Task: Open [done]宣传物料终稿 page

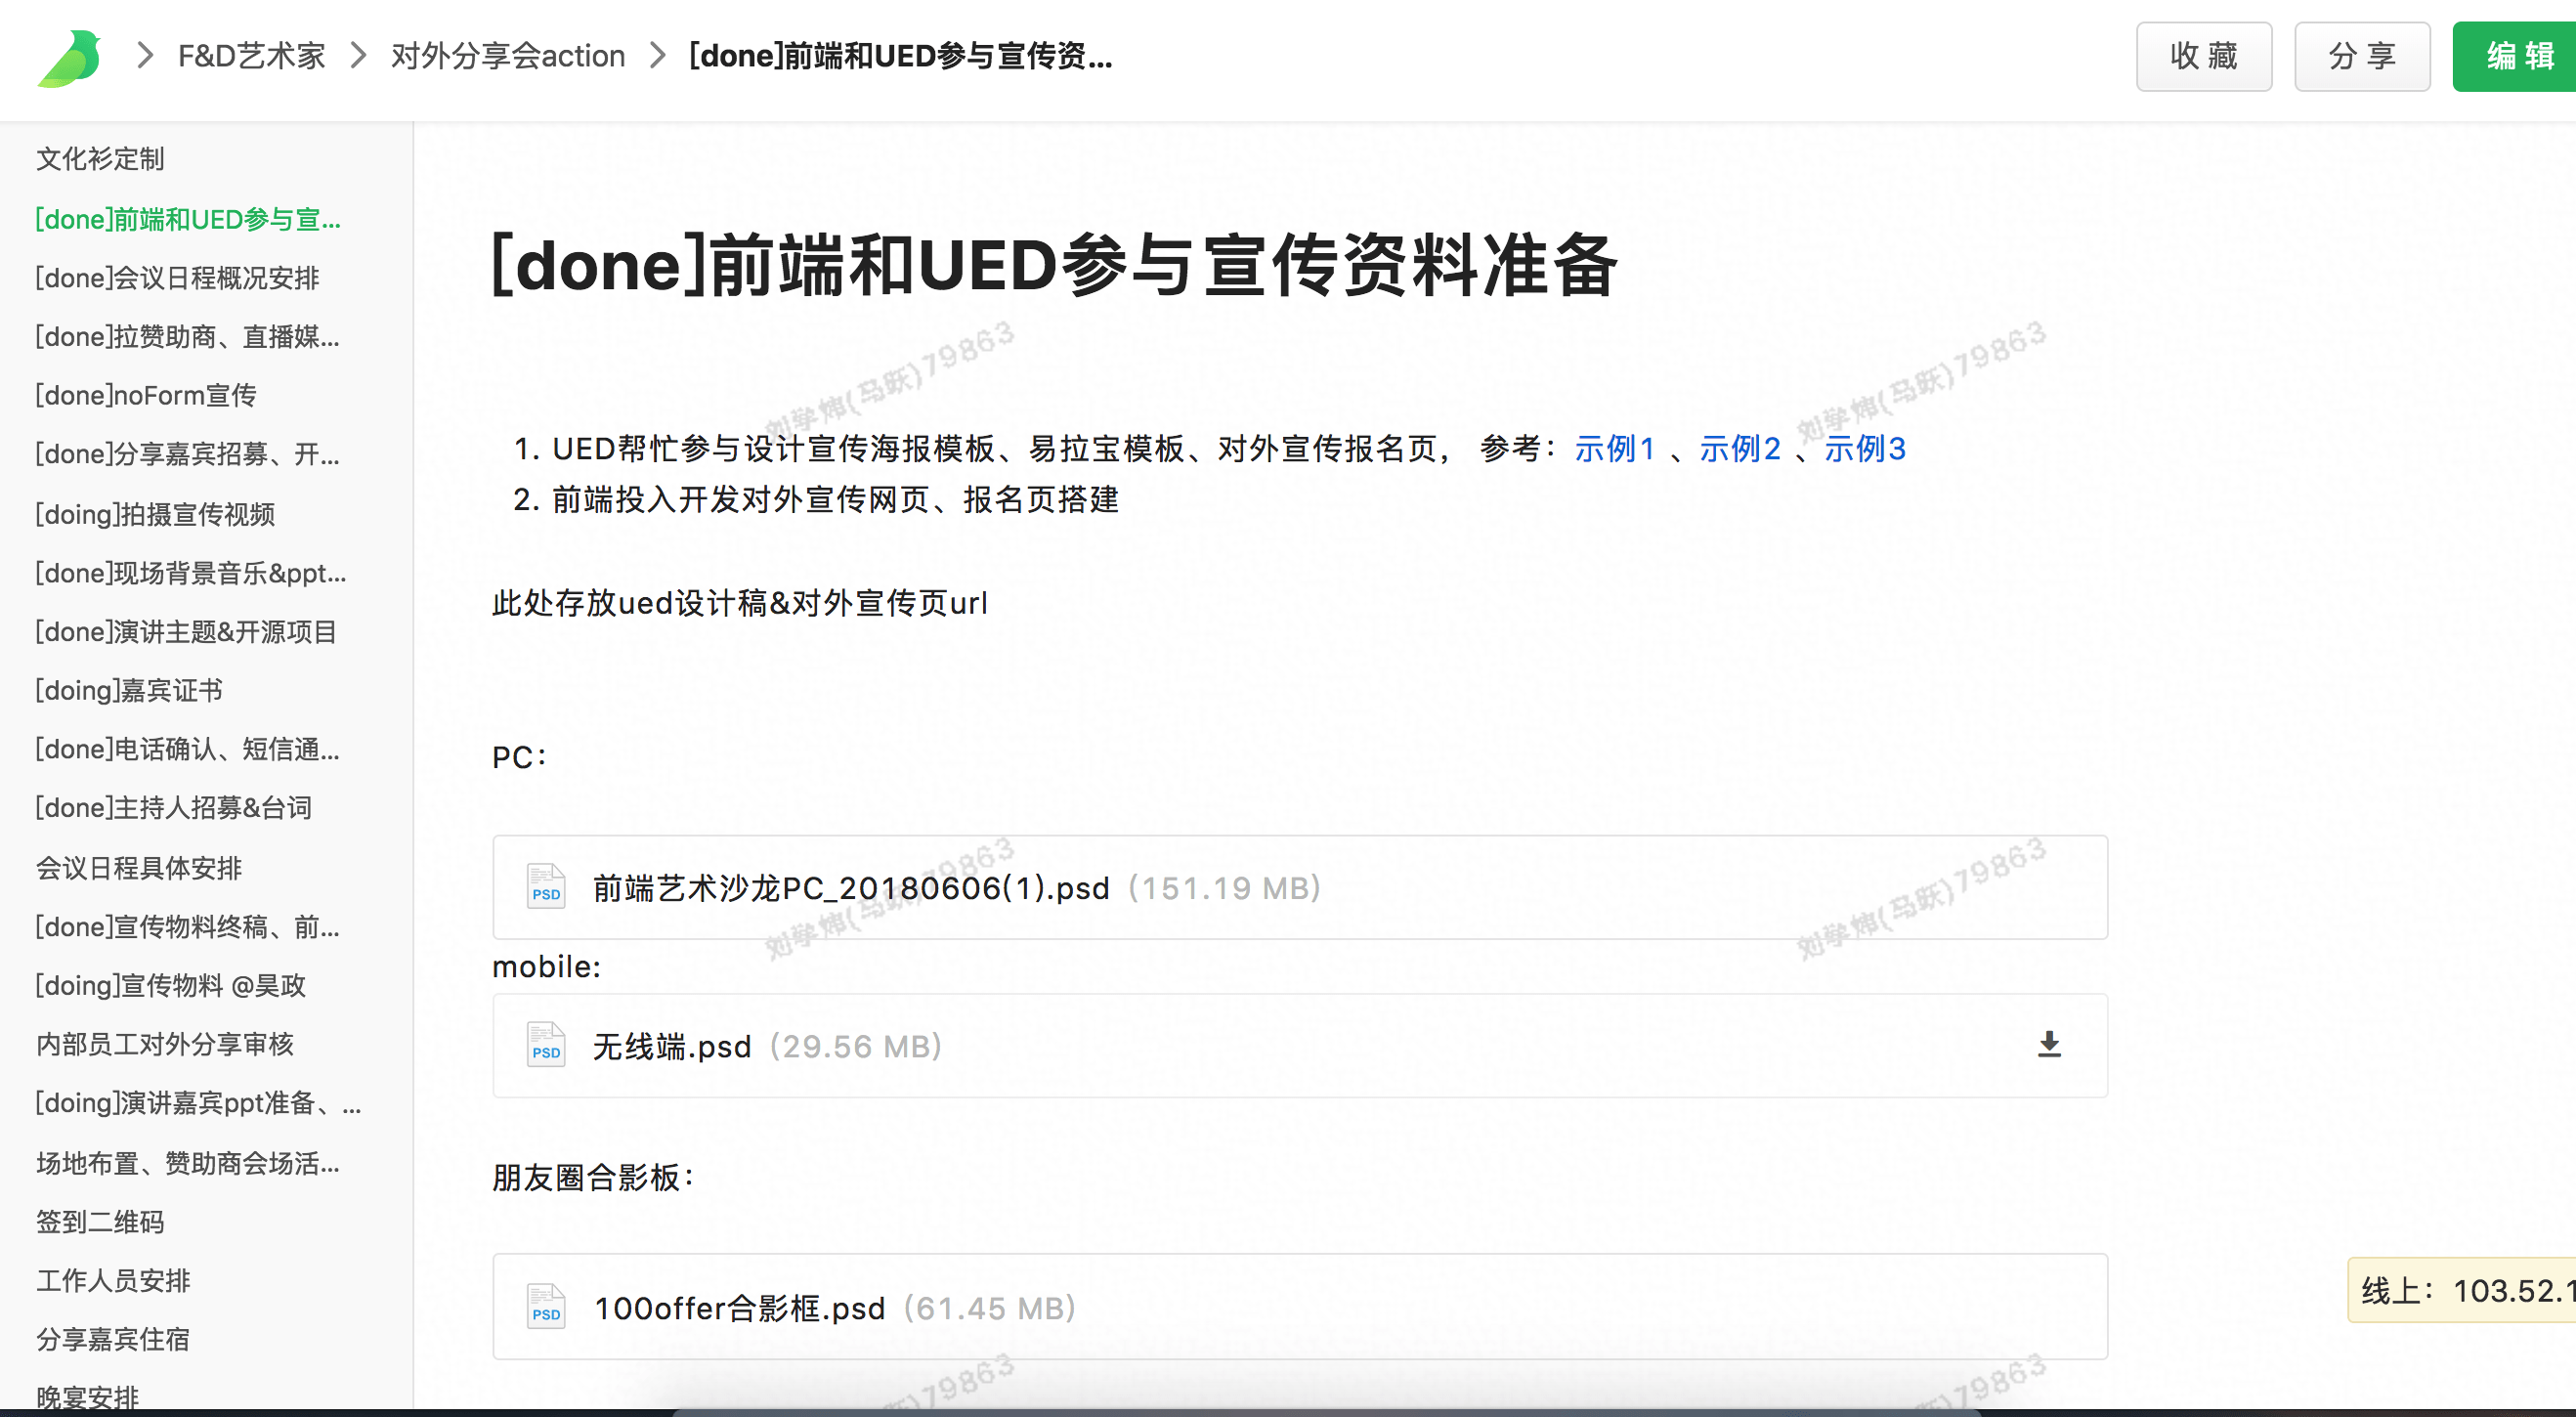Action: [x=188, y=927]
